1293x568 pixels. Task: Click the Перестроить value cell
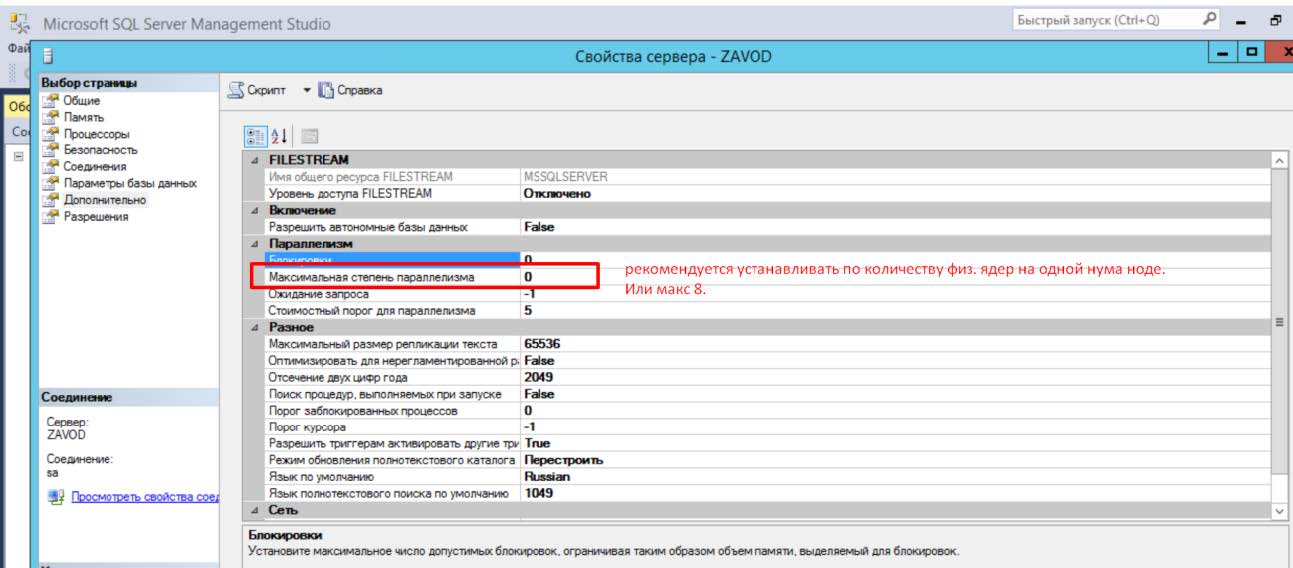point(563,460)
